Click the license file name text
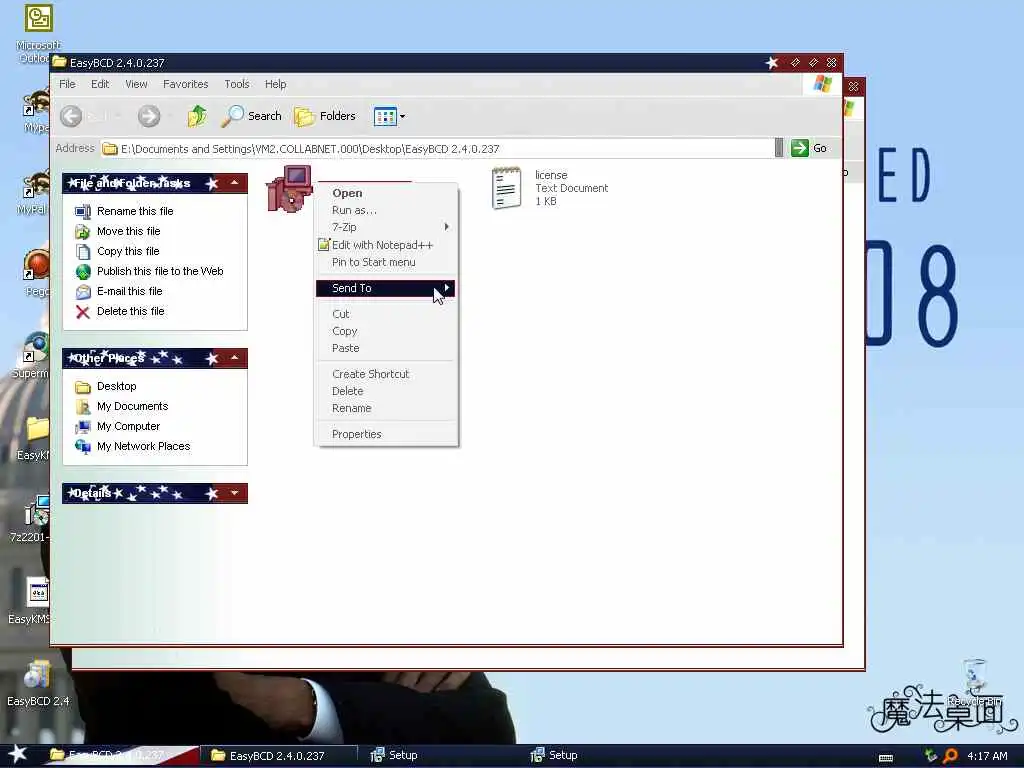This screenshot has height=768, width=1024. point(551,175)
